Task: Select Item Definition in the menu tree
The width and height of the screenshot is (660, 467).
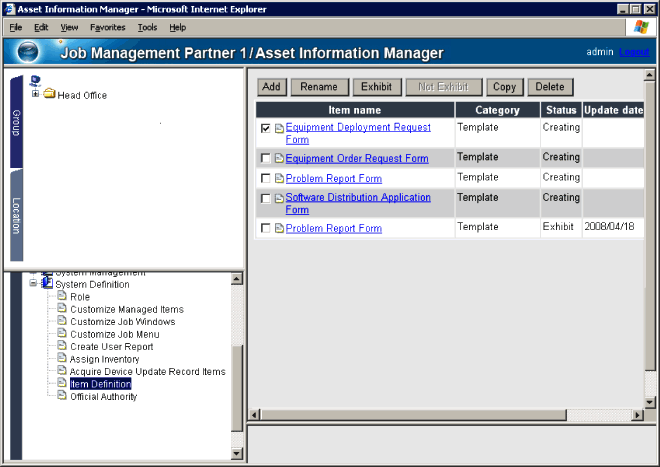Action: coord(101,384)
